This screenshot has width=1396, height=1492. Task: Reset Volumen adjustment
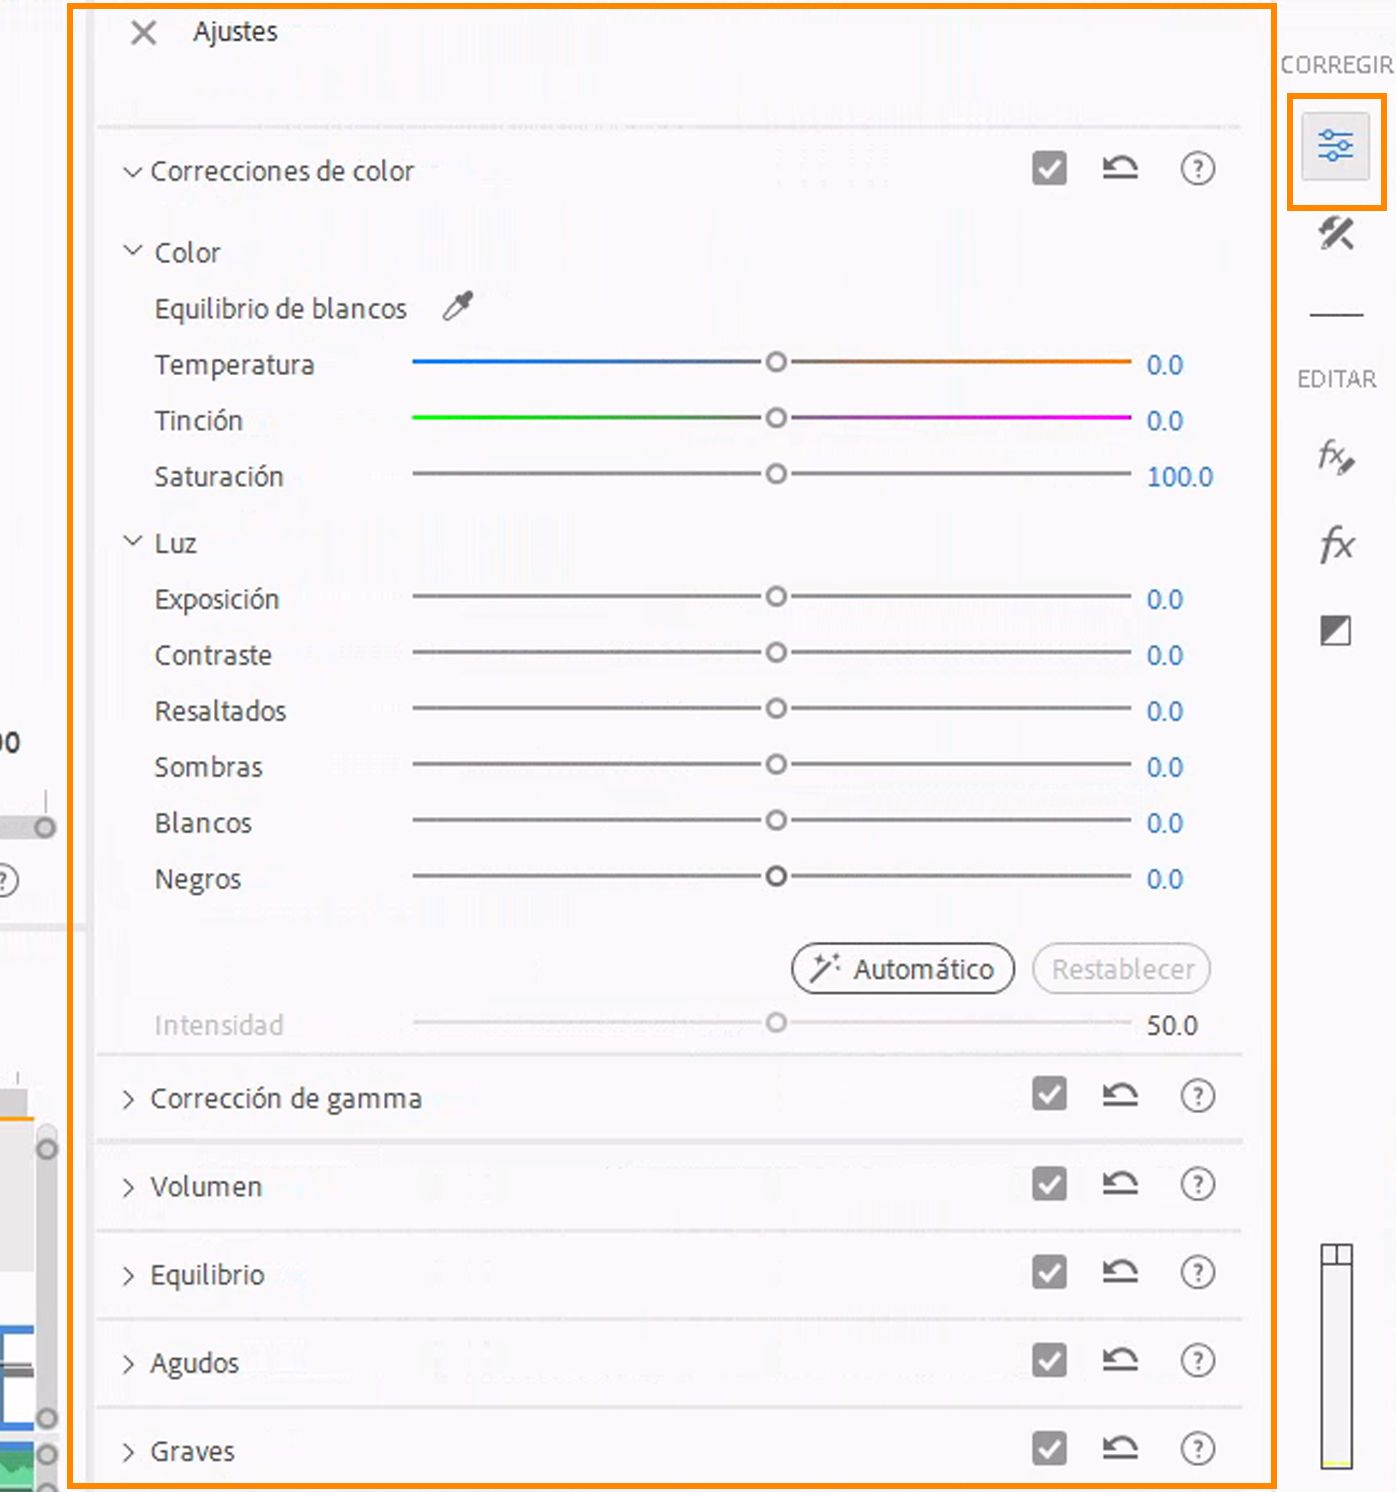coord(1120,1183)
